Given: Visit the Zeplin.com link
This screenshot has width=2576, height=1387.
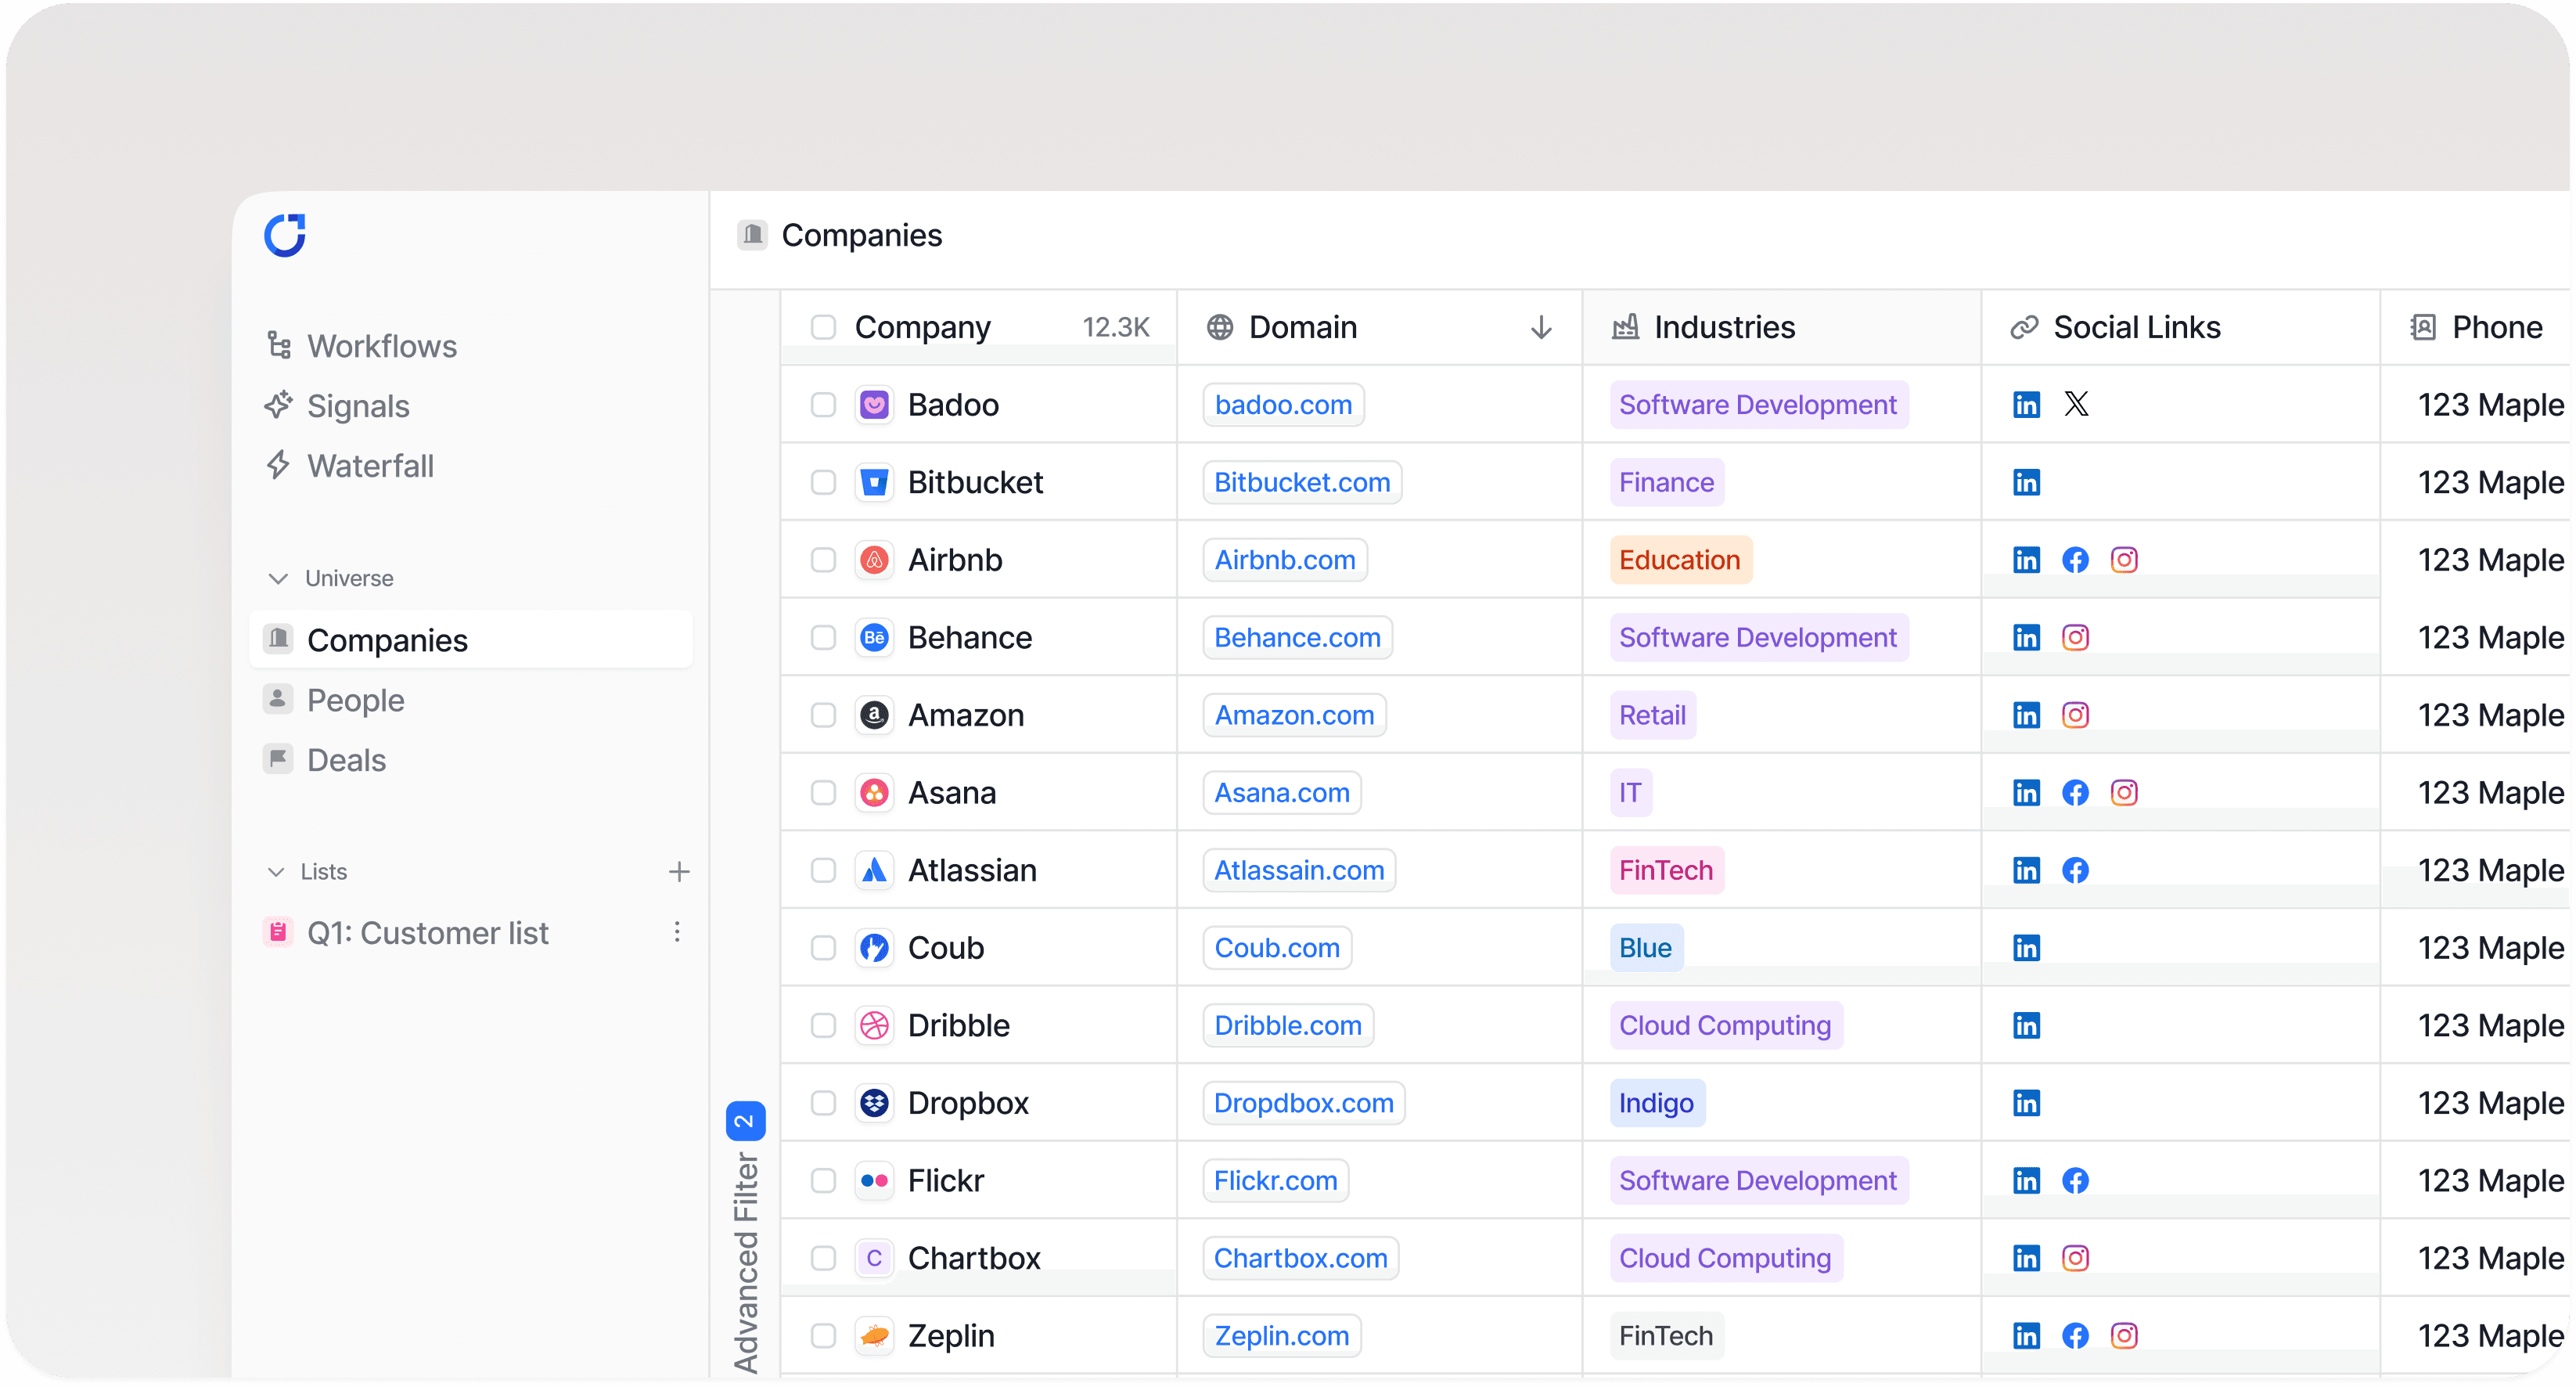Looking at the screenshot, I should tap(1282, 1335).
